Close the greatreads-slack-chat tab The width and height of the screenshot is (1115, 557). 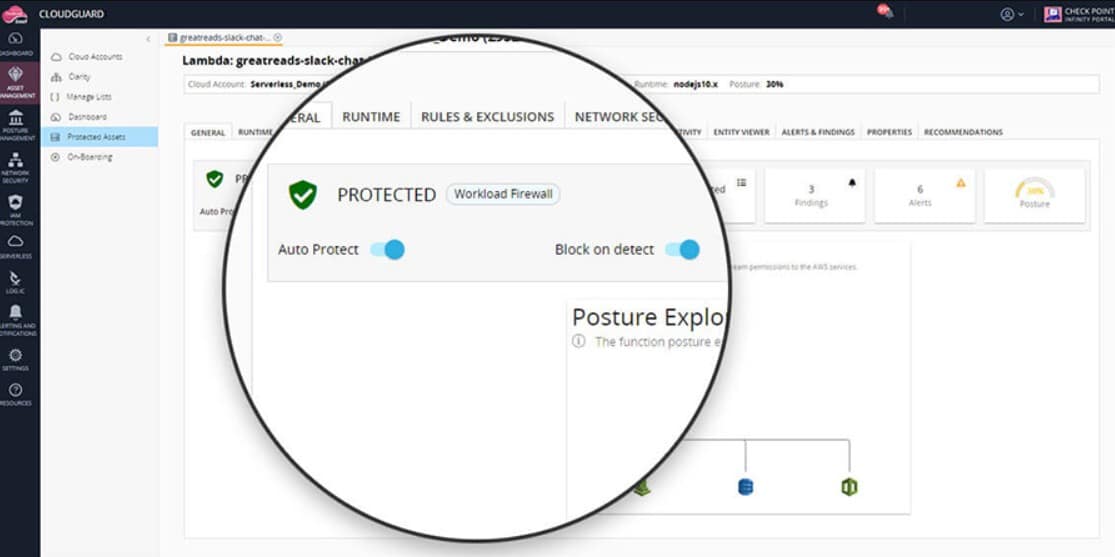pos(277,37)
